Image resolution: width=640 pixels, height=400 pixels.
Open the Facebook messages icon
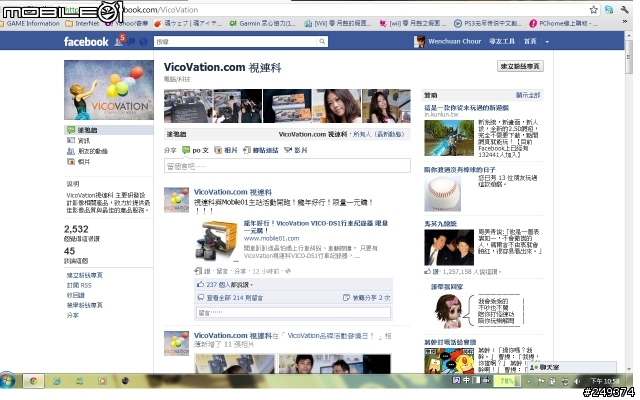tap(132, 42)
